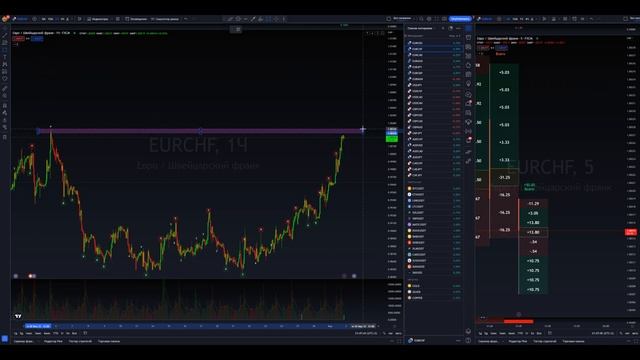The height and width of the screenshot is (360, 640).
Task: Click left handle of time range slider
Action: pos(38,326)
